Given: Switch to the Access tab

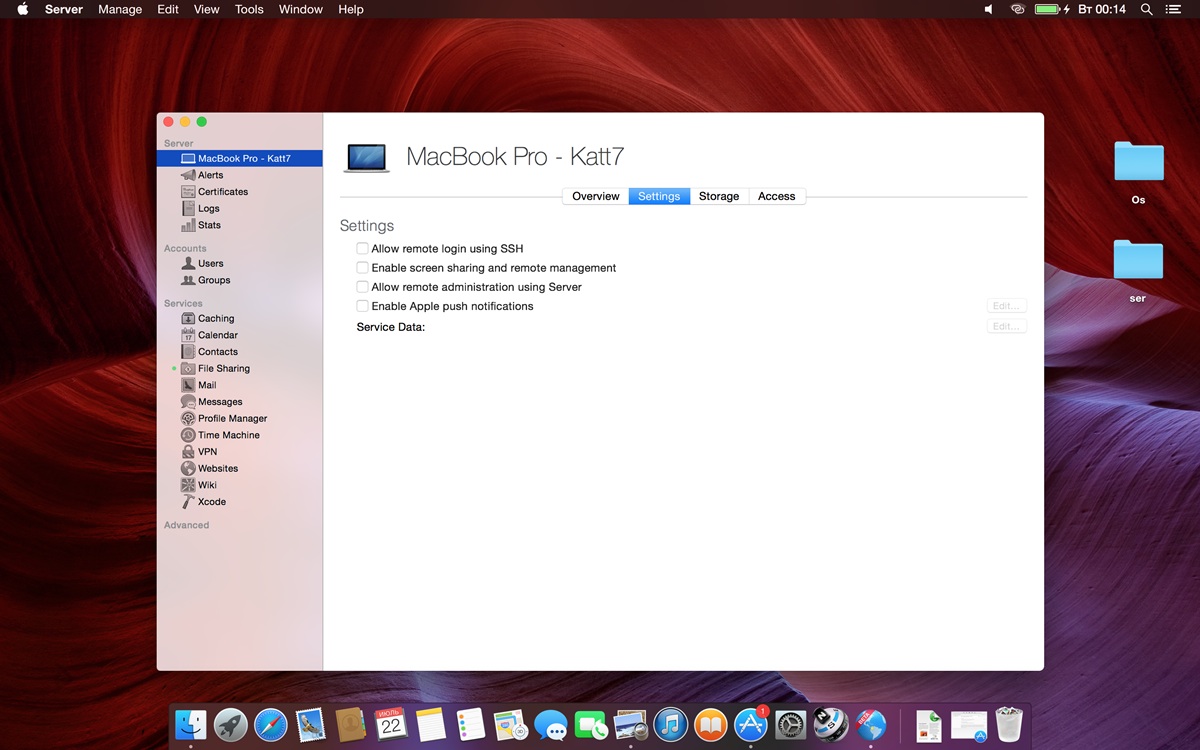Looking at the screenshot, I should click(x=777, y=196).
